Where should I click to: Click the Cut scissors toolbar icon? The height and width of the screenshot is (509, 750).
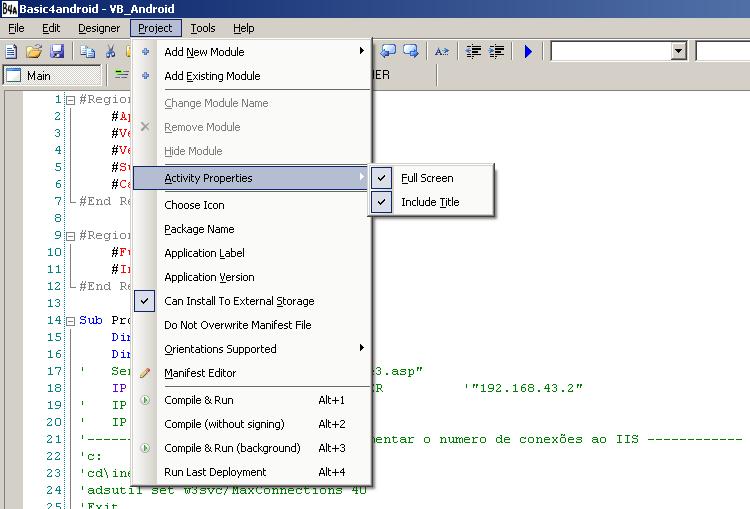coord(110,51)
